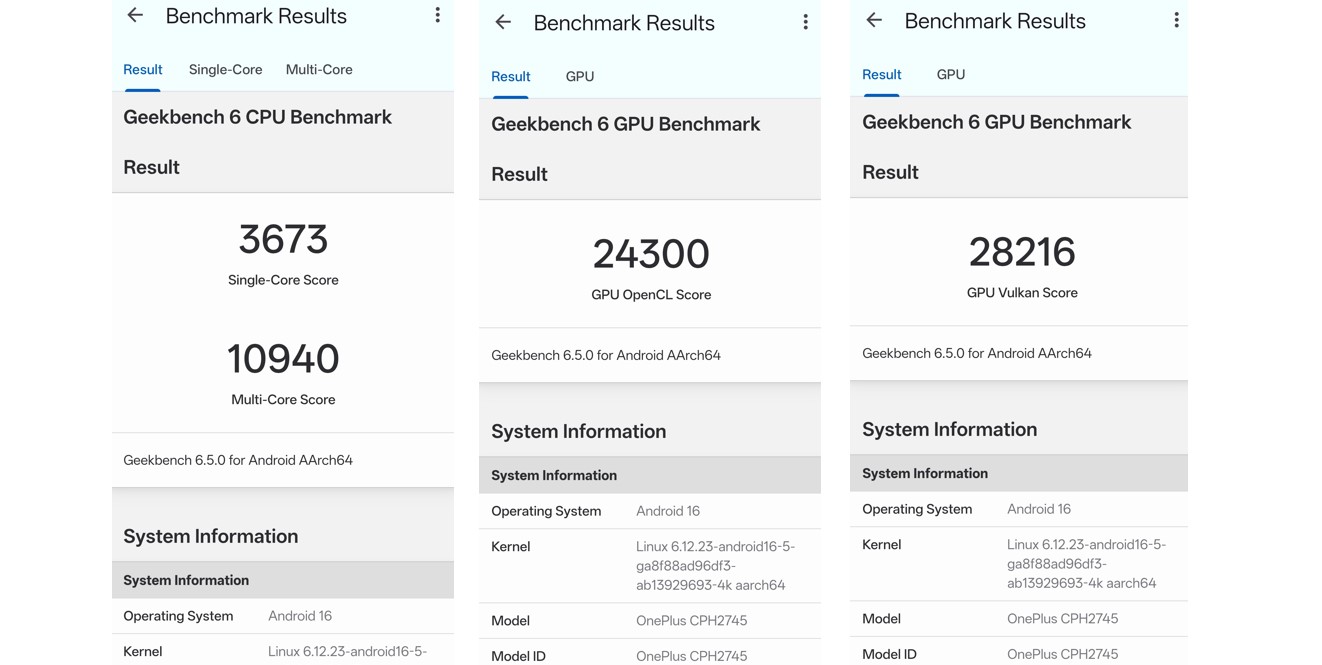The image size is (1322, 665).
Task: Tap the GPU OpenCL Score of 24300
Action: 651,255
